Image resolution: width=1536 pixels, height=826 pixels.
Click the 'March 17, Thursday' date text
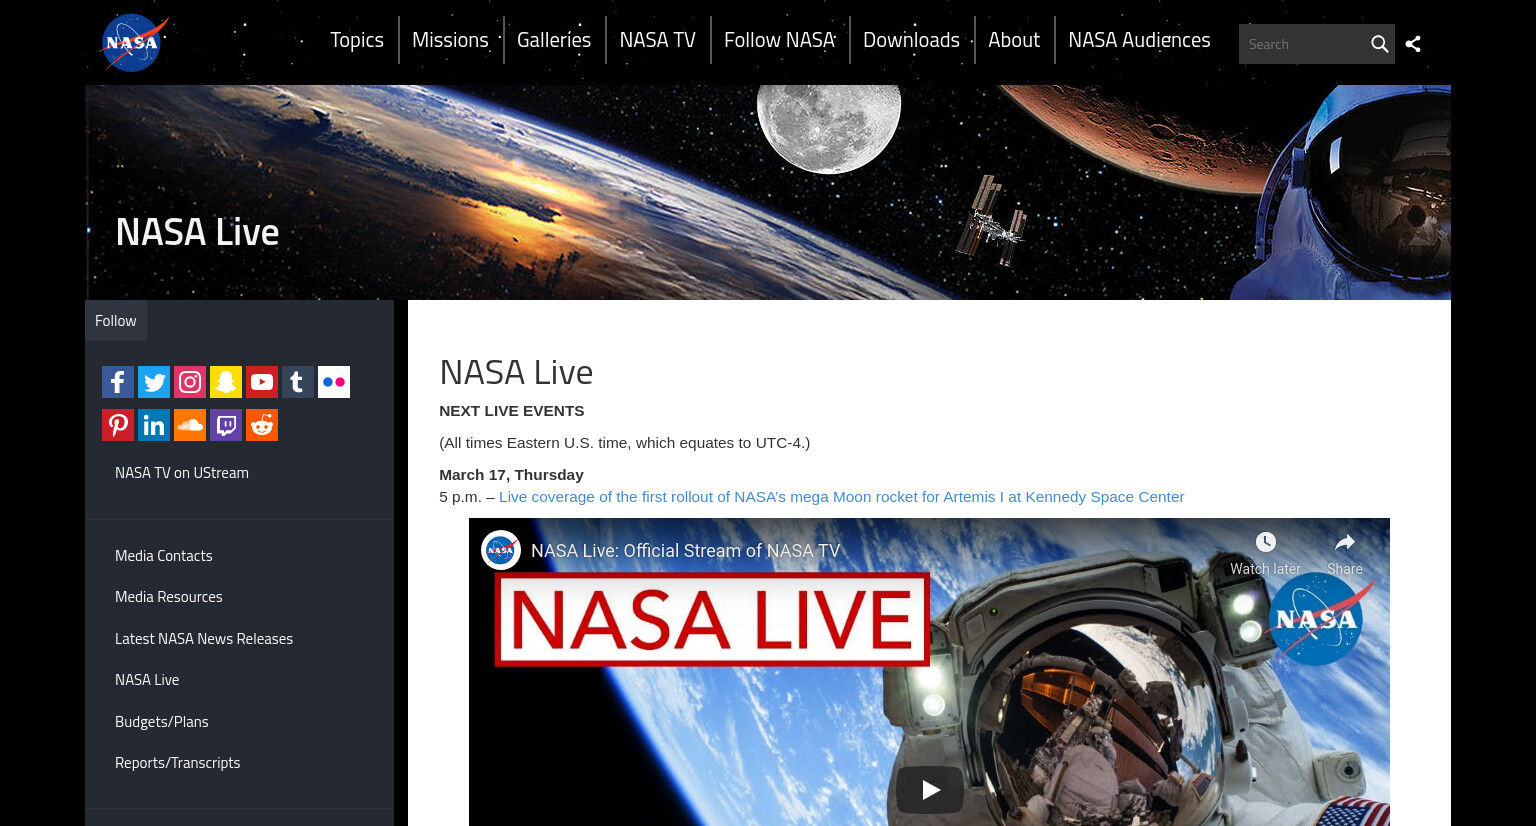[511, 475]
